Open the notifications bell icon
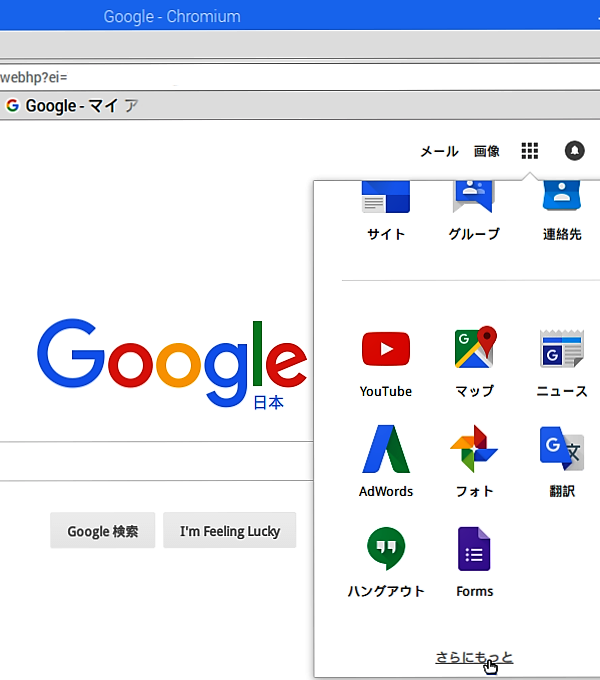 point(574,151)
